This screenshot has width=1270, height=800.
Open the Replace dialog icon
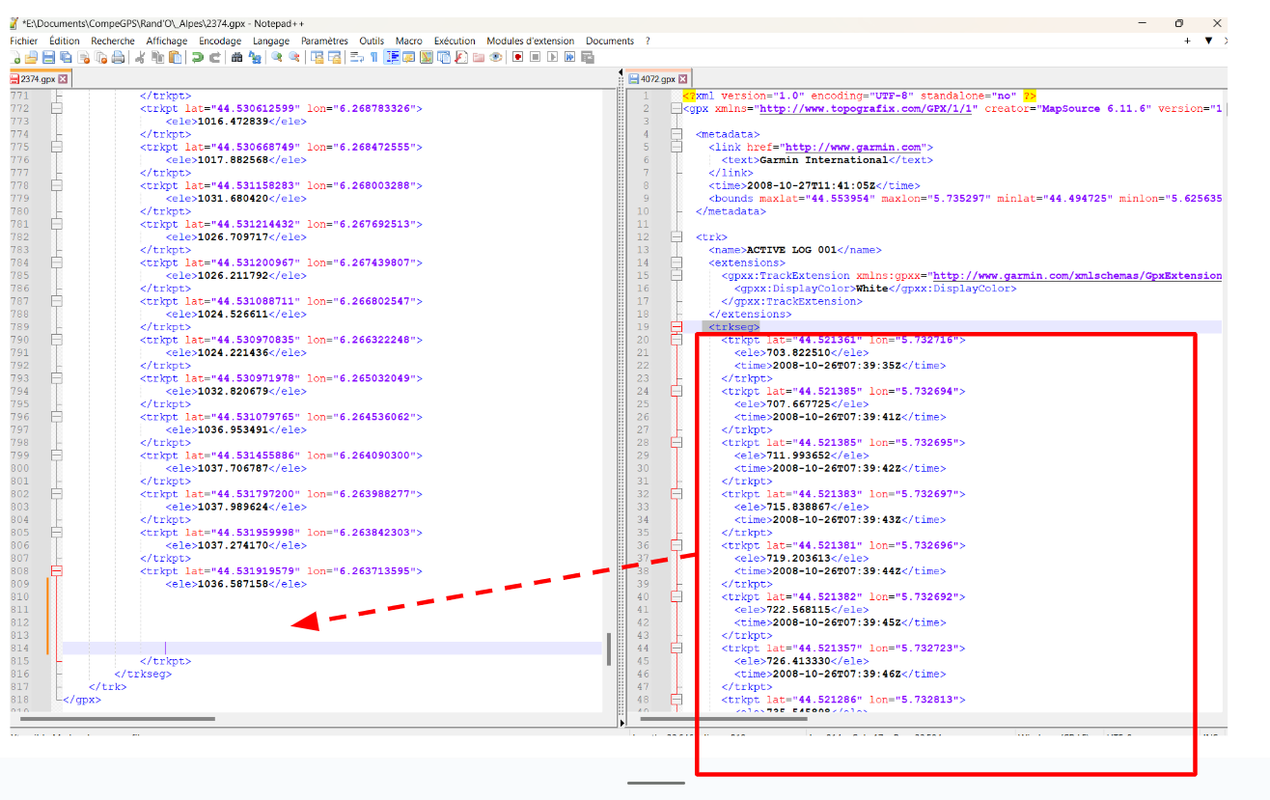click(254, 58)
